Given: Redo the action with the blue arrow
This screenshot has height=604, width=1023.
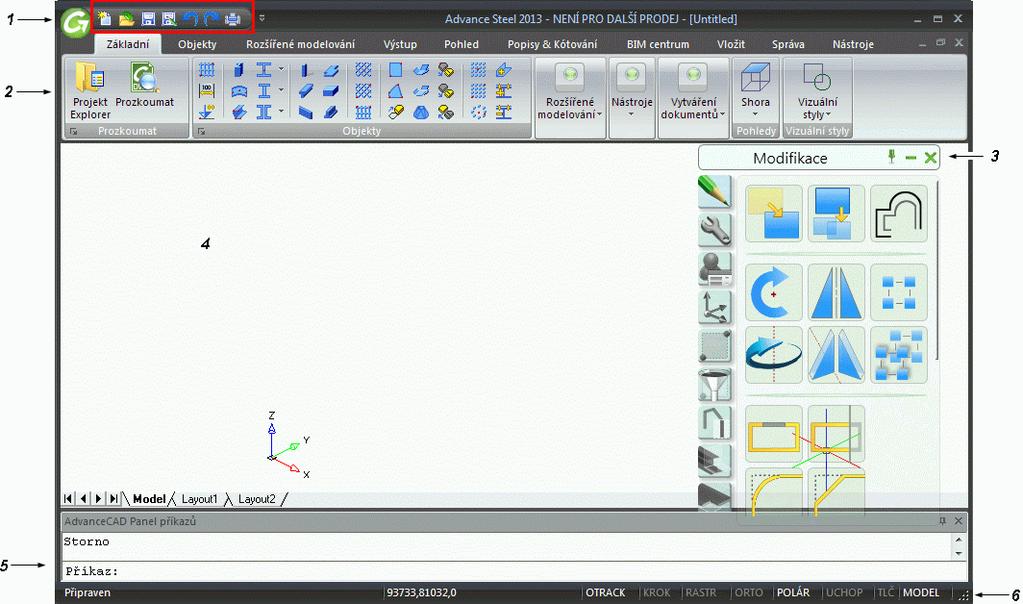Looking at the screenshot, I should pos(211,19).
